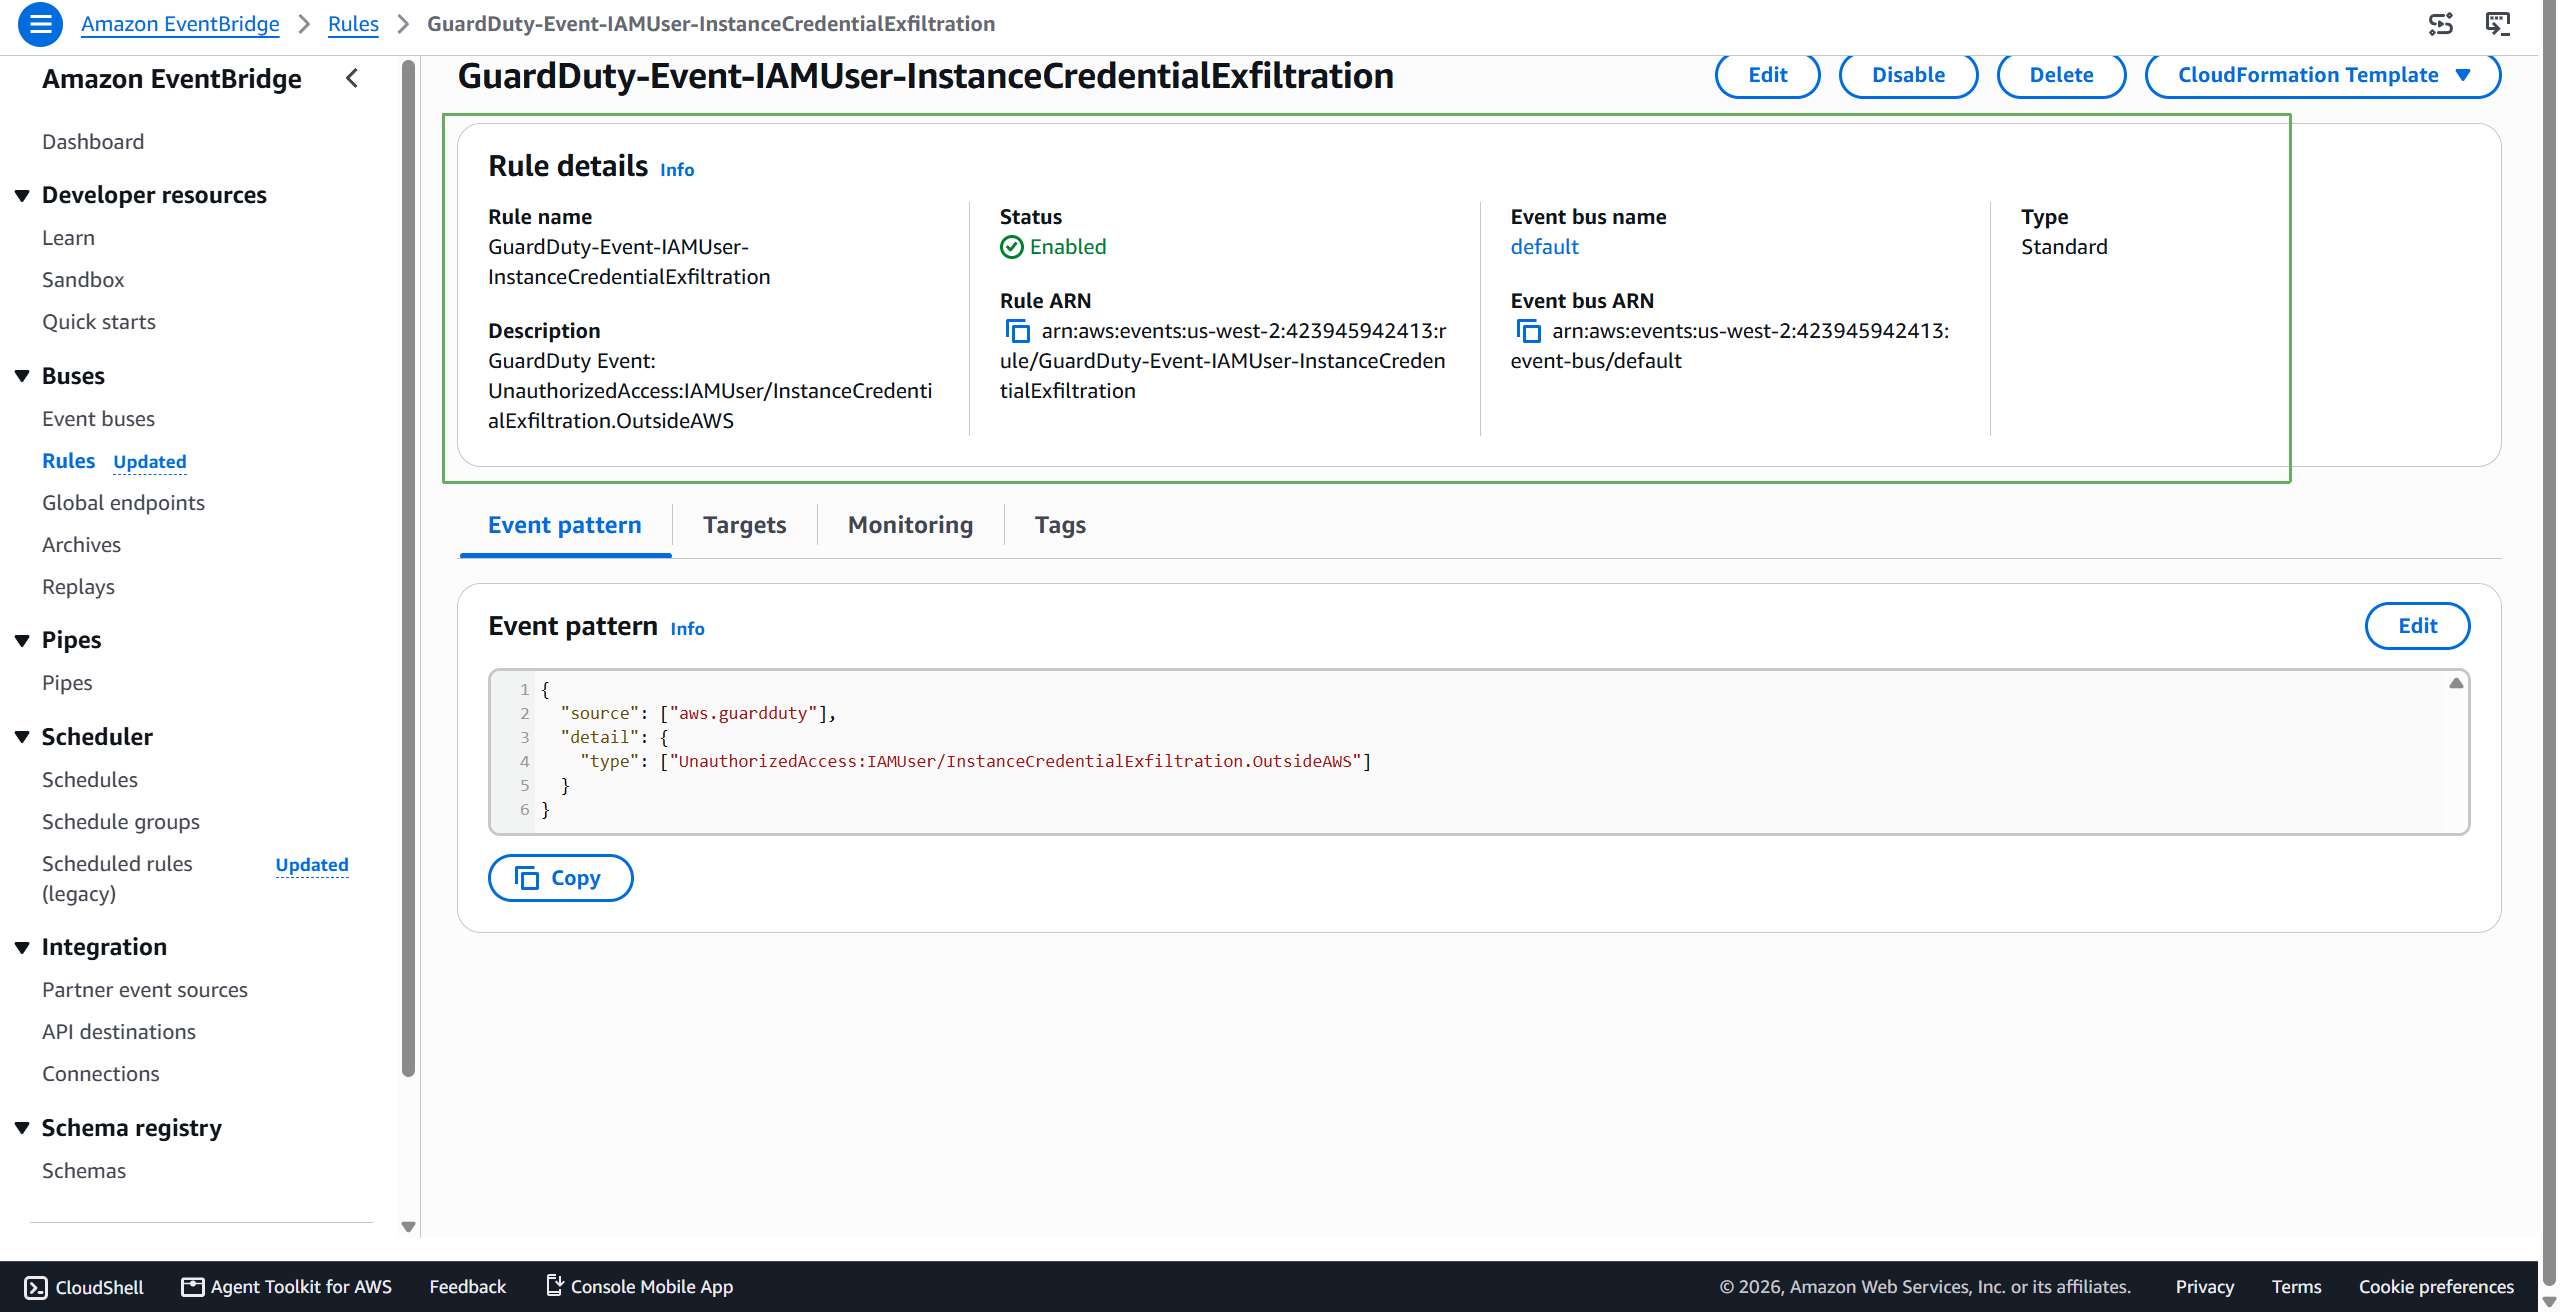The width and height of the screenshot is (2560, 1312).
Task: Click the Edit button in page header
Action: (x=1767, y=75)
